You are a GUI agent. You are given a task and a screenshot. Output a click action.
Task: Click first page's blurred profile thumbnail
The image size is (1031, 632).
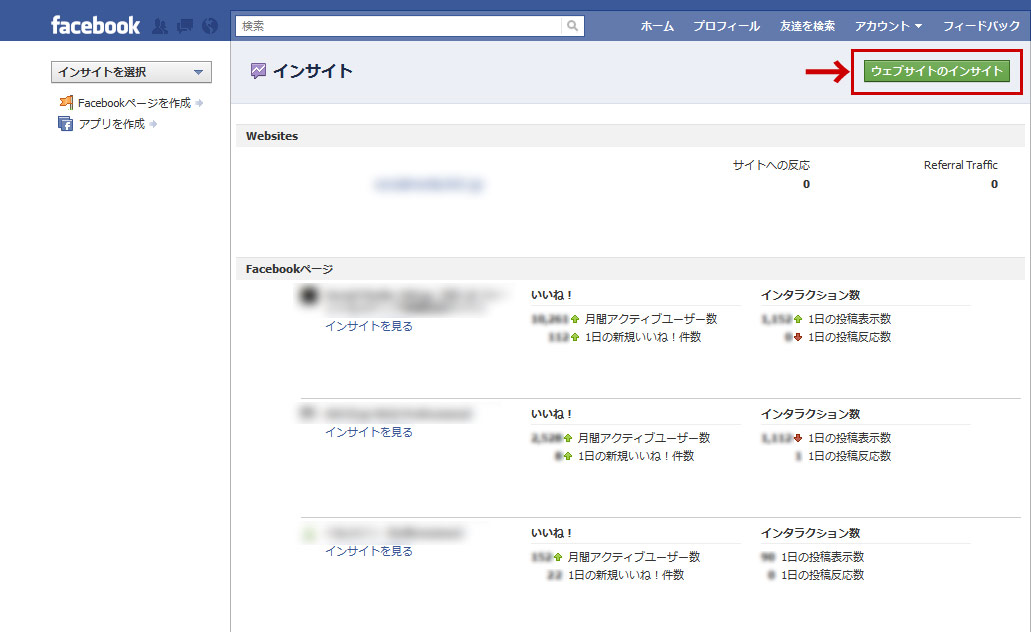[x=308, y=296]
